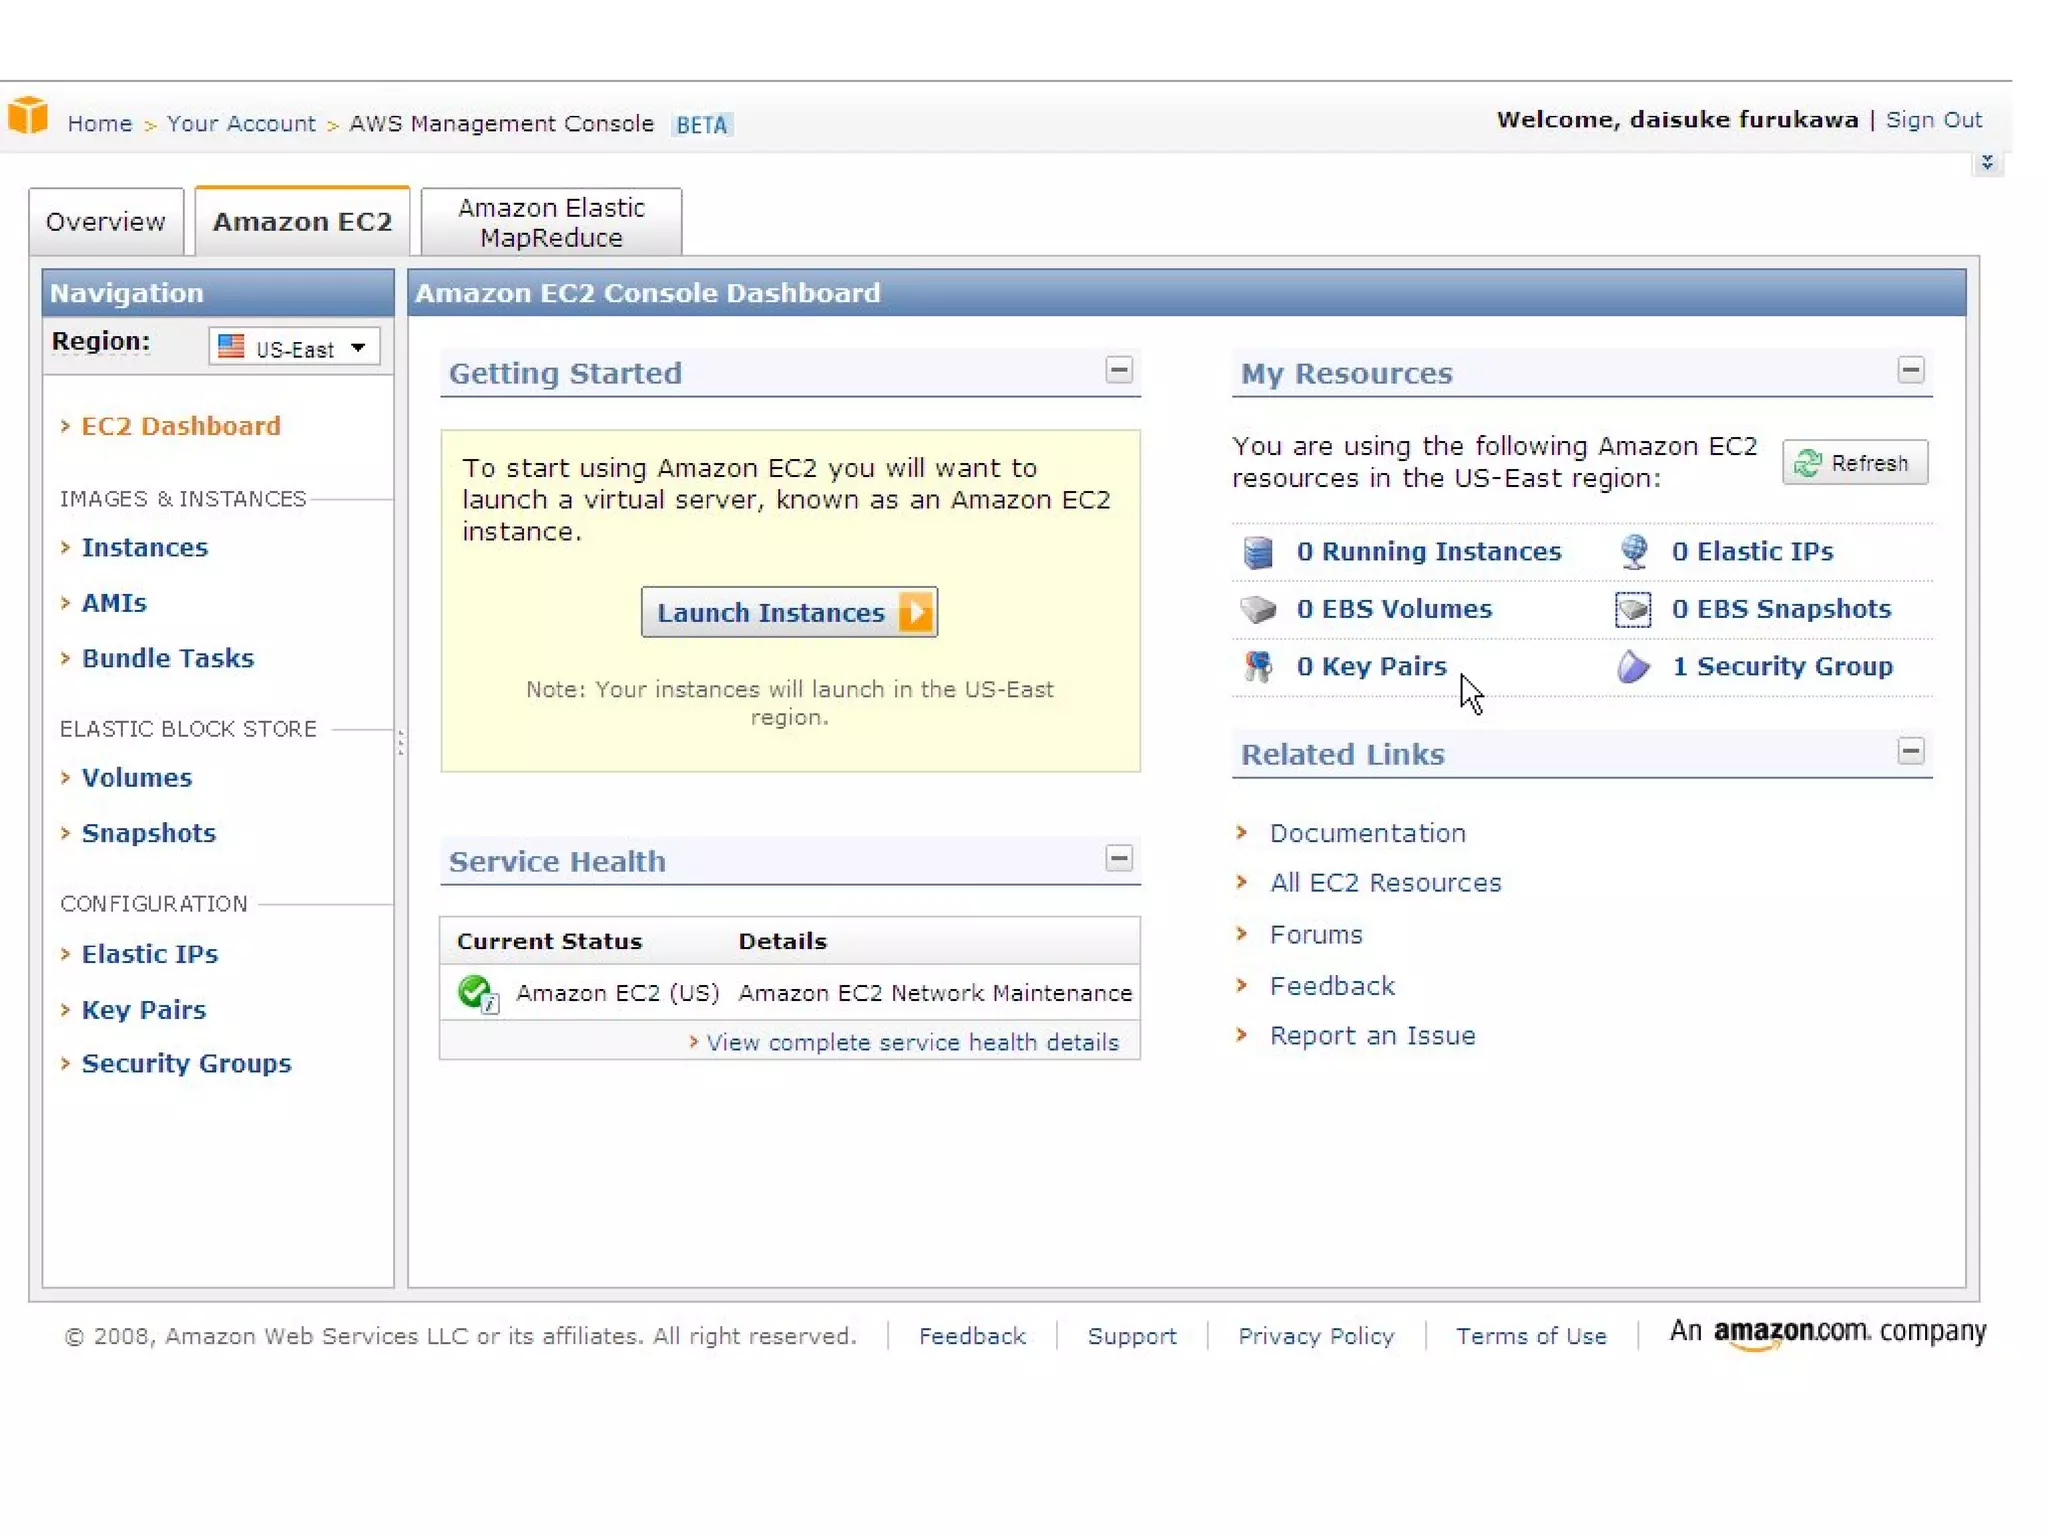Open Key Pairs in navigation
The width and height of the screenshot is (2048, 1536).
143,1010
